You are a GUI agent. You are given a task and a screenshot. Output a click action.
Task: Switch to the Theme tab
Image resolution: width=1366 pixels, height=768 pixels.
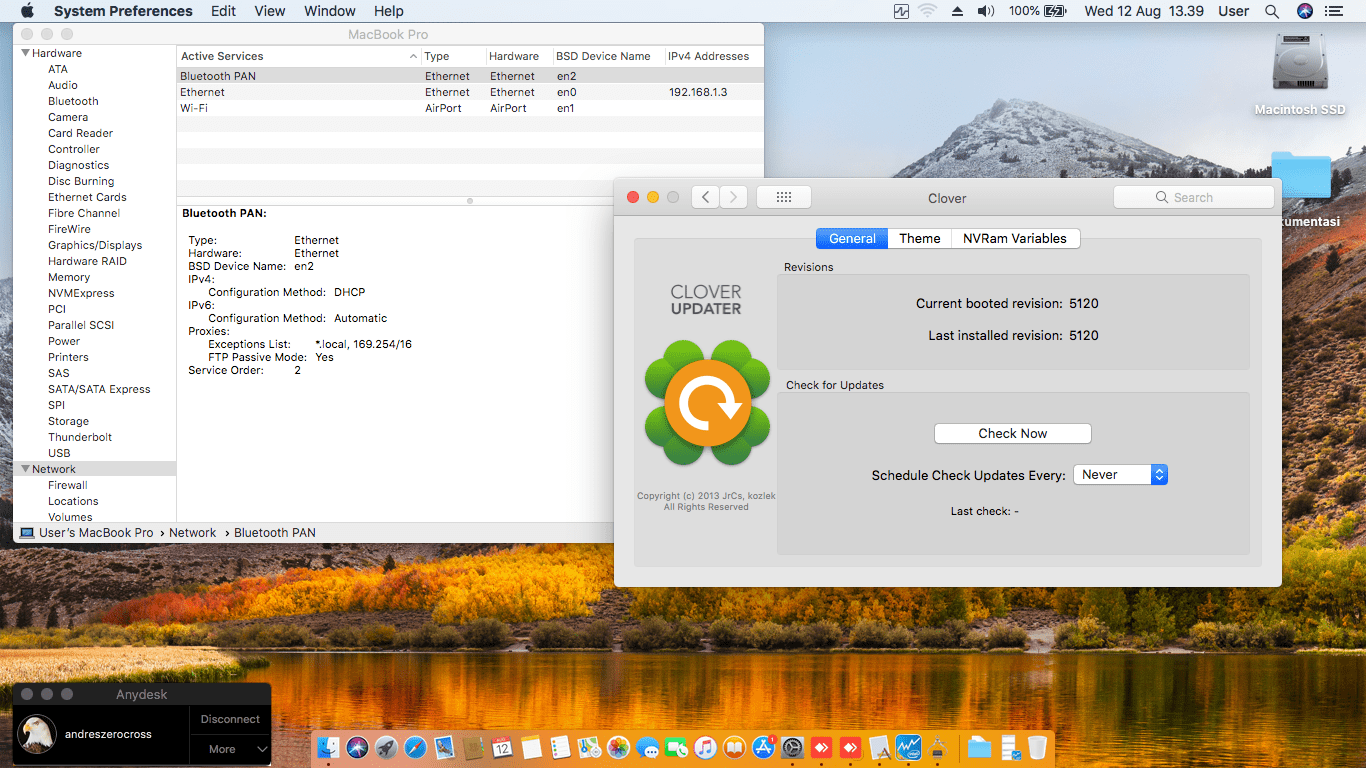919,238
